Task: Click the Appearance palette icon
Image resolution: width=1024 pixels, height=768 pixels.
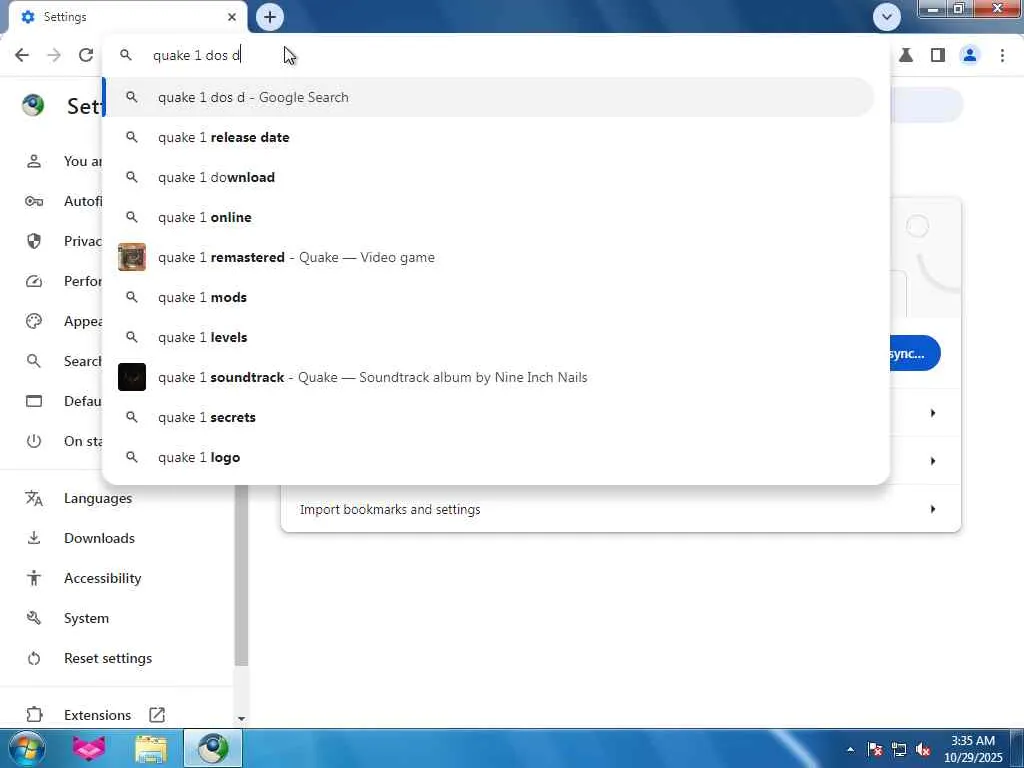Action: coord(34,321)
